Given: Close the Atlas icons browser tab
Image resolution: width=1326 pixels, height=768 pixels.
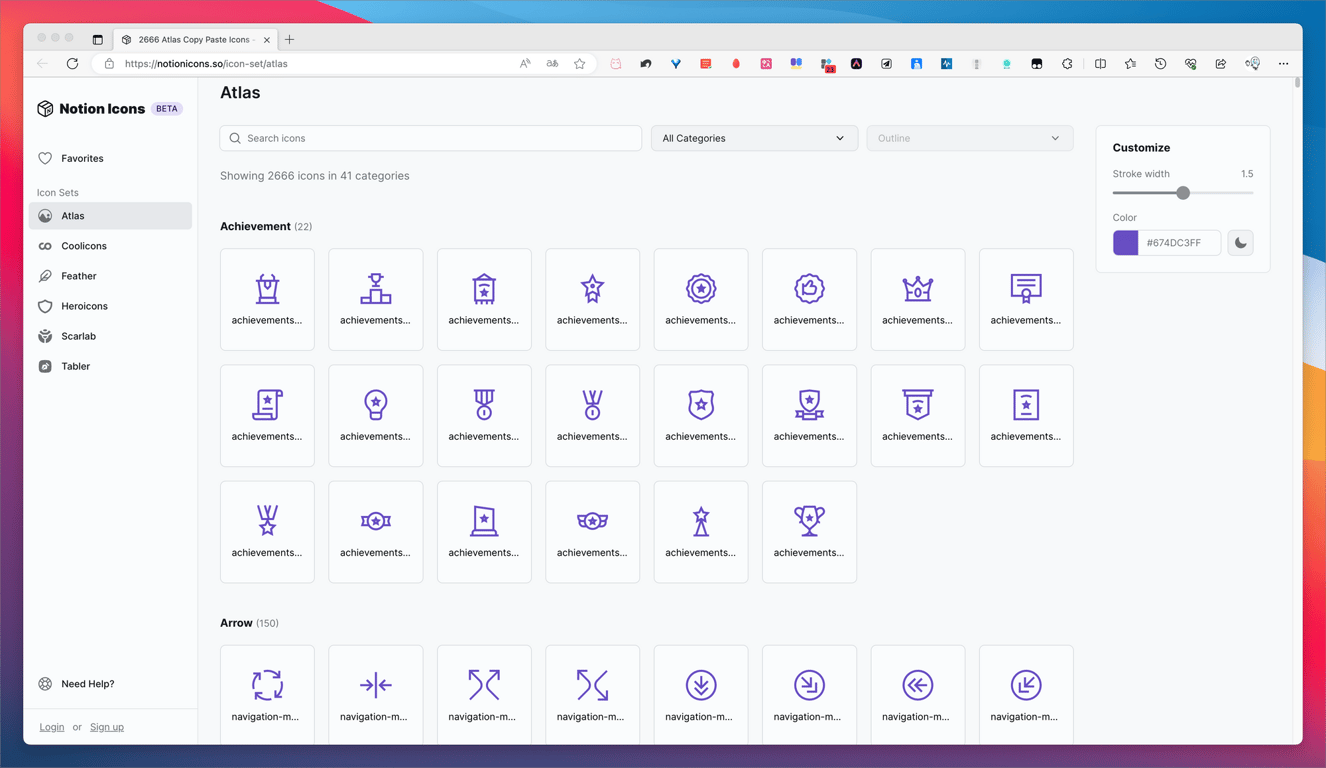Looking at the screenshot, I should (267, 40).
